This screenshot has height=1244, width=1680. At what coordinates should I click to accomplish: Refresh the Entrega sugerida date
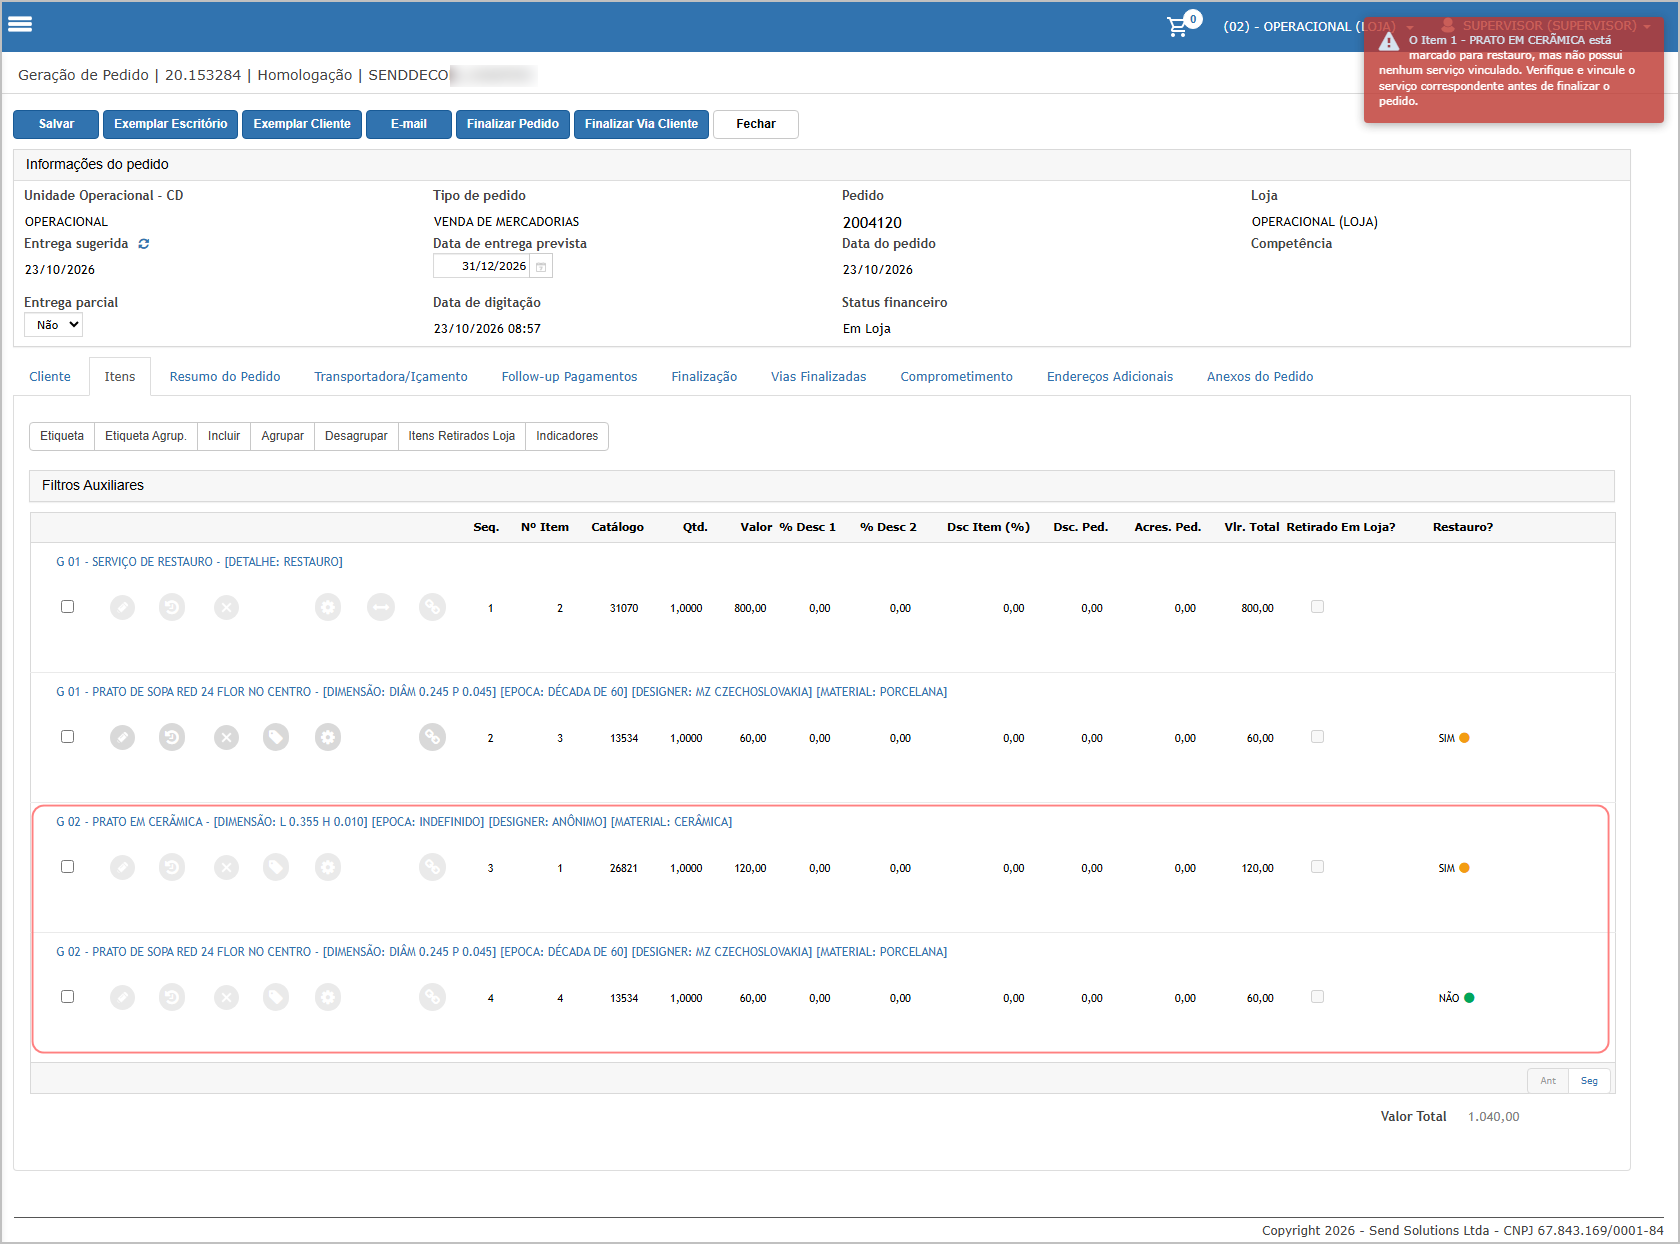(x=144, y=244)
